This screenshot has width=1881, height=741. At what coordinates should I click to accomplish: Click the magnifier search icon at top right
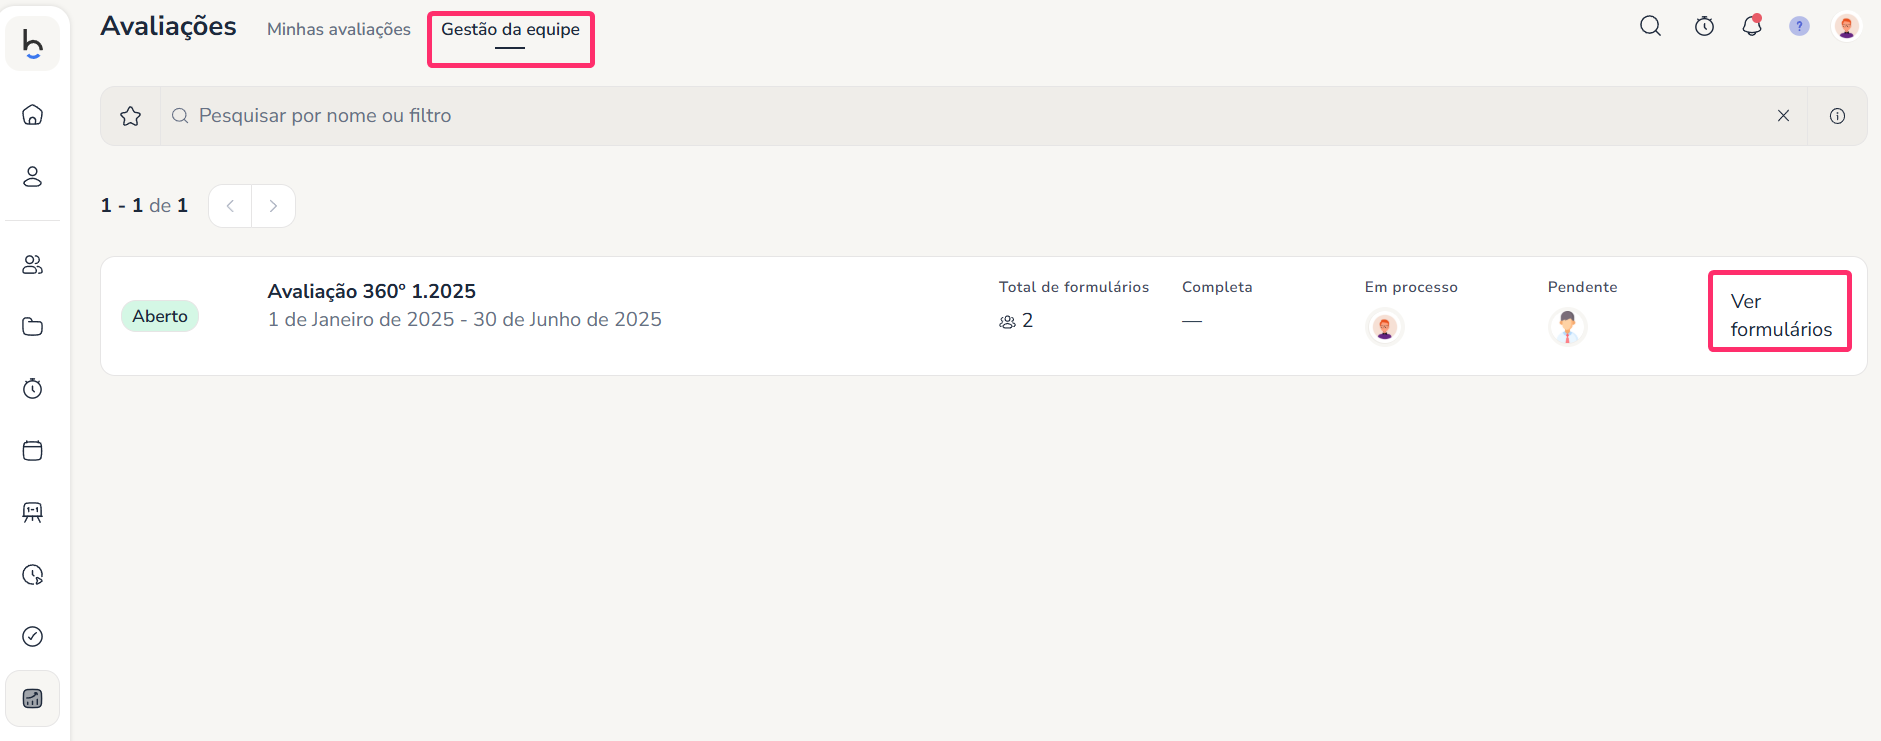tap(1650, 27)
